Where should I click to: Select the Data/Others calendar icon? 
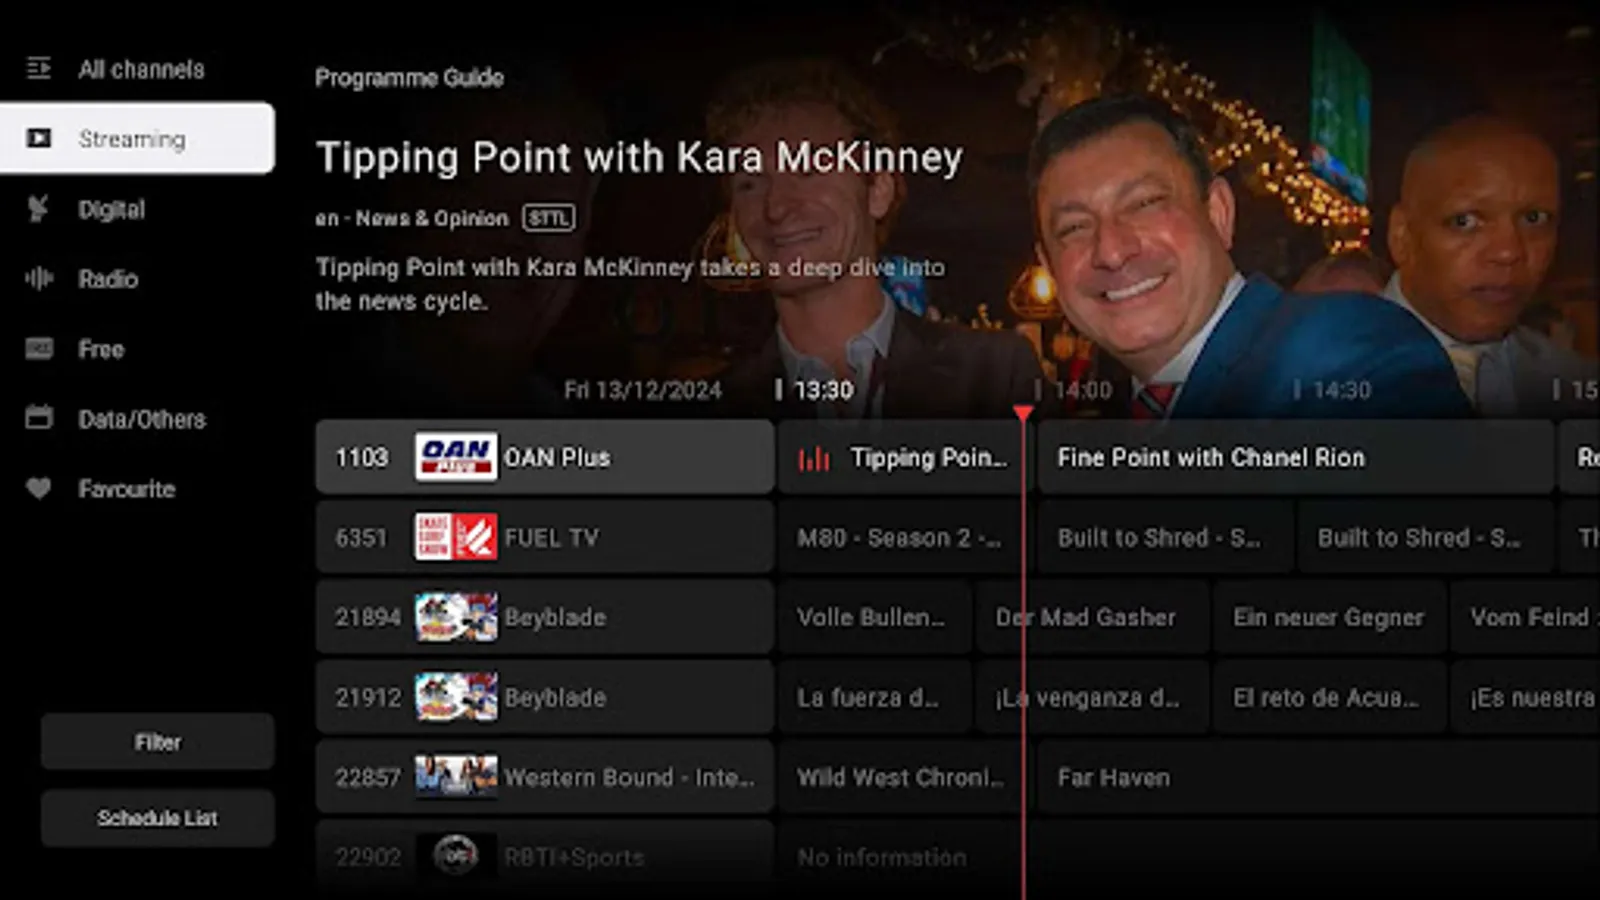38,419
